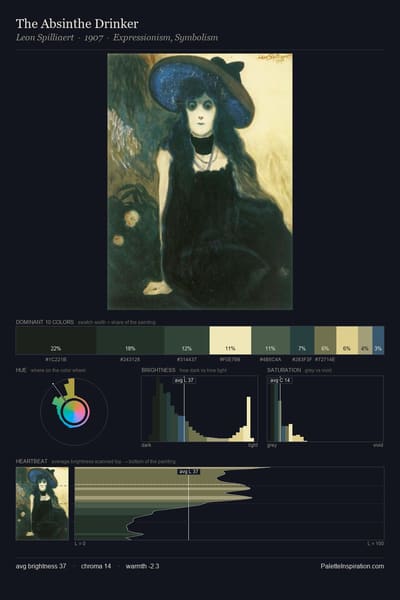This screenshot has width=400, height=600.
Task: Pick the olive 6% swatch
Action: point(325,340)
